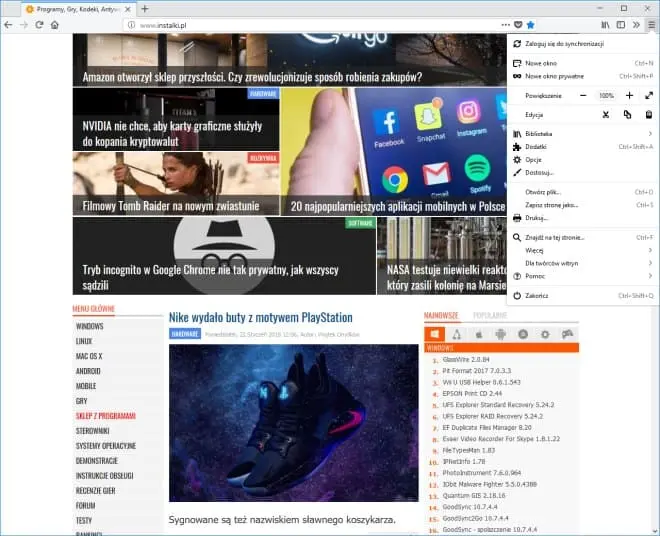Expand the Biblioteka submenu
This screenshot has height=536, width=660.
583,134
